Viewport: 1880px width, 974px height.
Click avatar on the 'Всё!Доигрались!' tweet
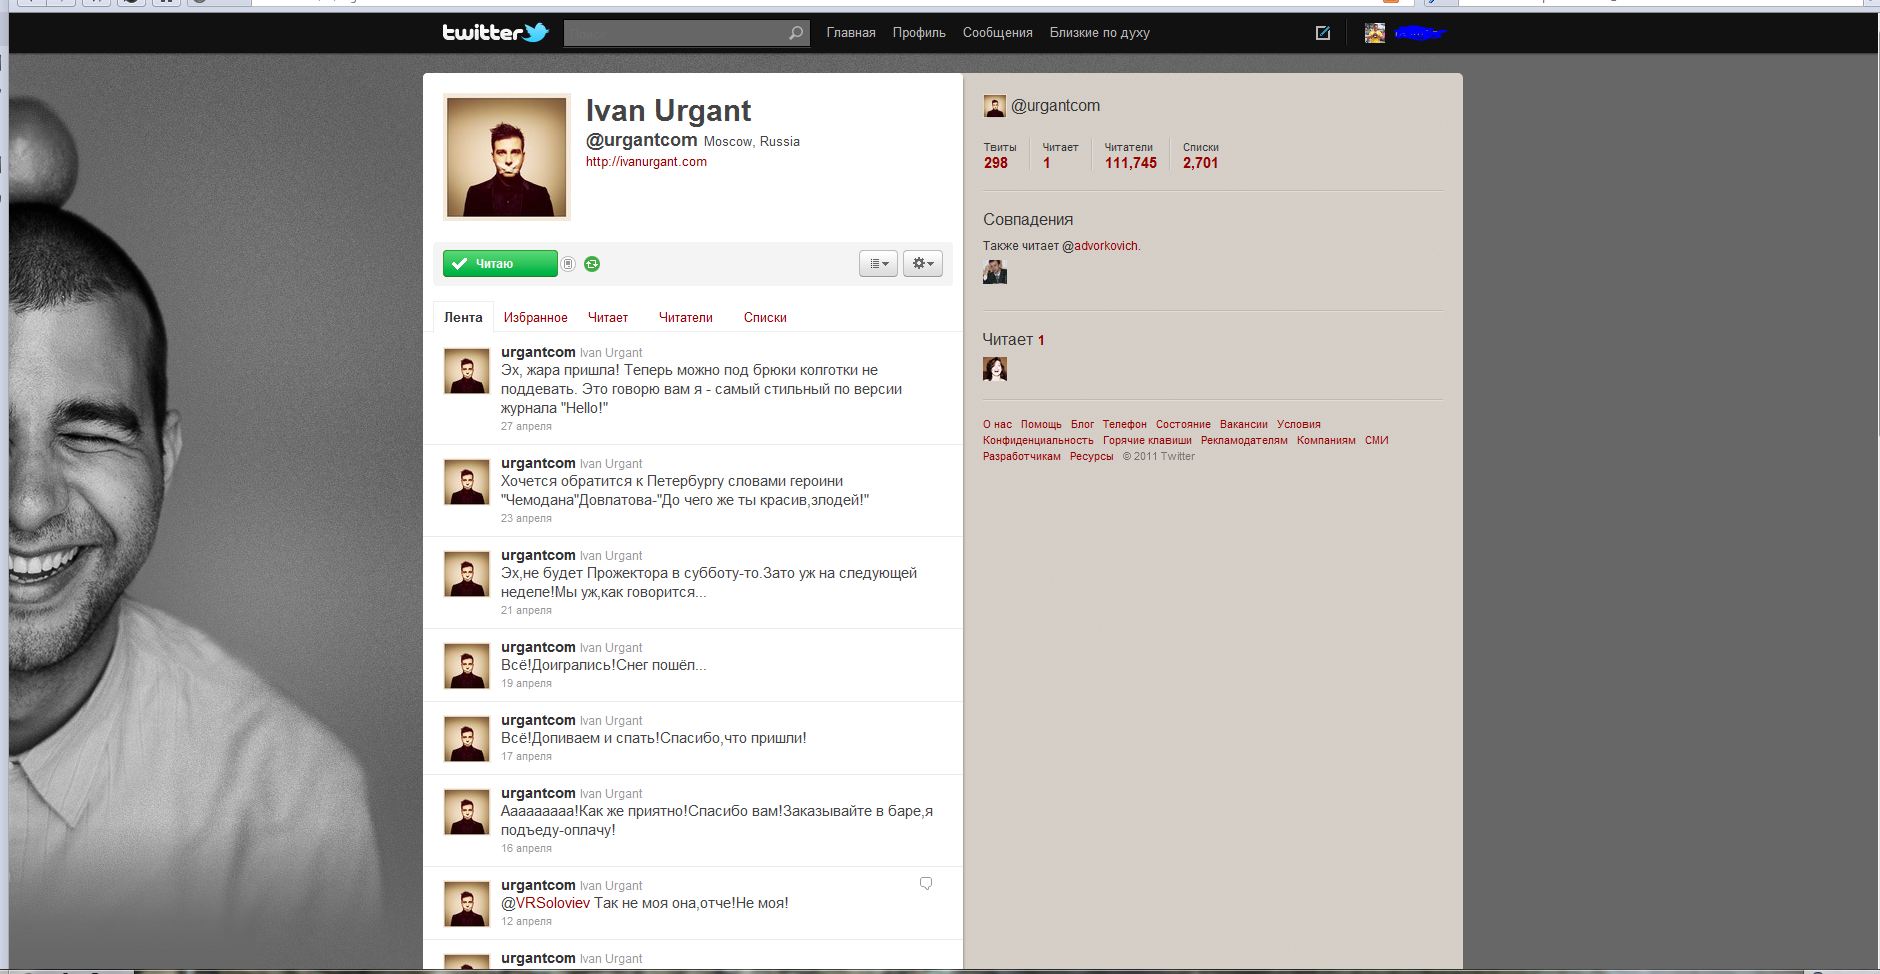click(467, 667)
